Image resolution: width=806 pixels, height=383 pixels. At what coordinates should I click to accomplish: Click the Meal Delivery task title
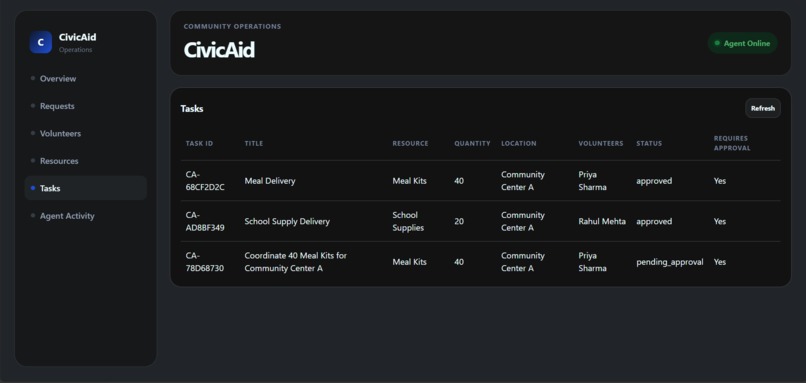(x=270, y=181)
